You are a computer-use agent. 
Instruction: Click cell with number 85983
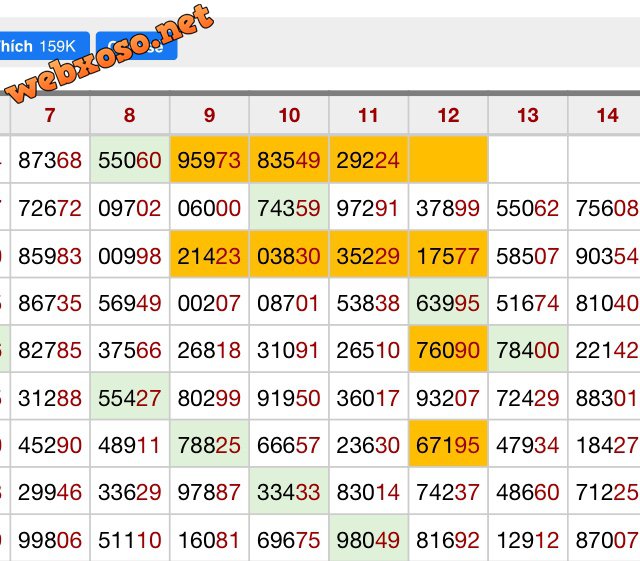pyautogui.click(x=50, y=255)
